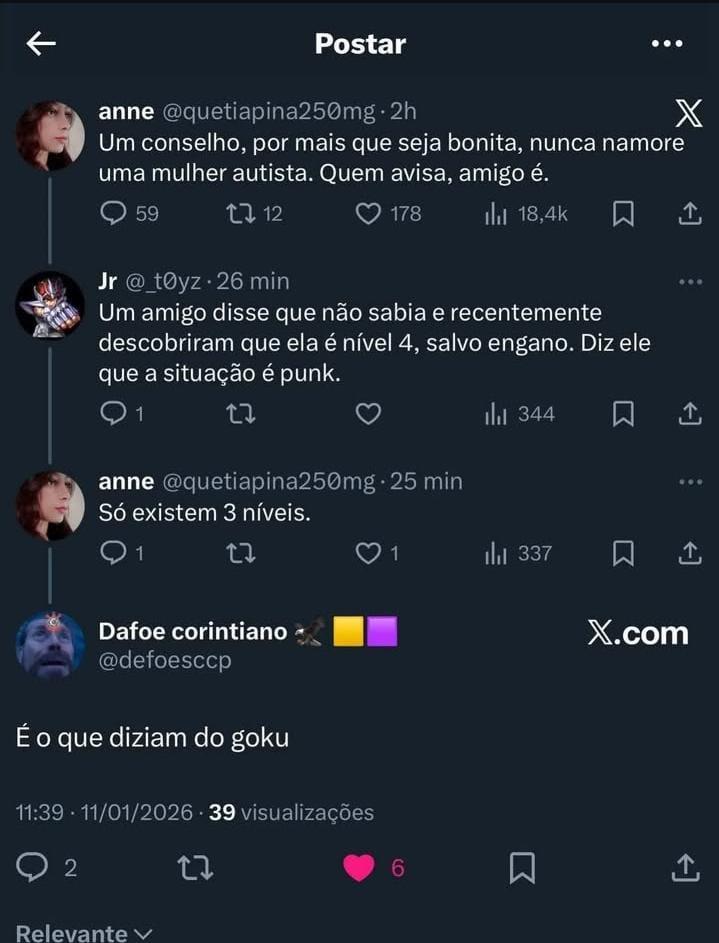Screen dimensions: 719x943
Task: Unlike the main post with 6 likes
Action: click(x=359, y=867)
